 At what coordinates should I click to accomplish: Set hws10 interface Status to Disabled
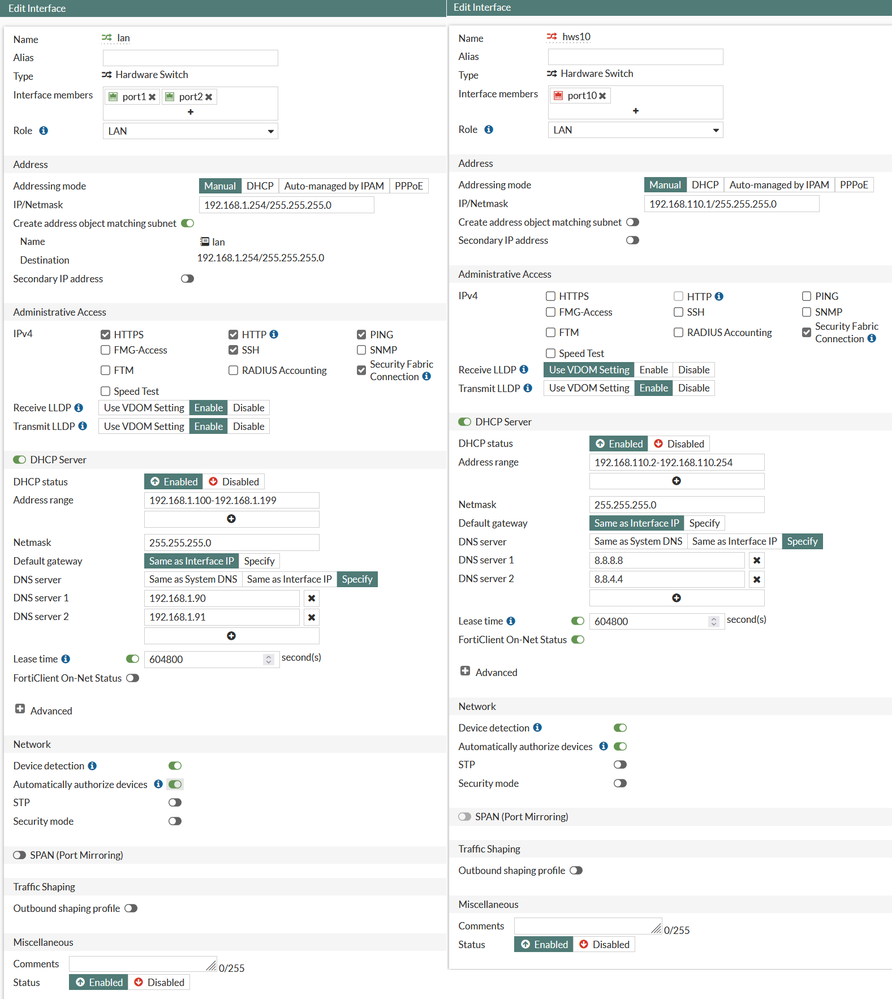[604, 944]
